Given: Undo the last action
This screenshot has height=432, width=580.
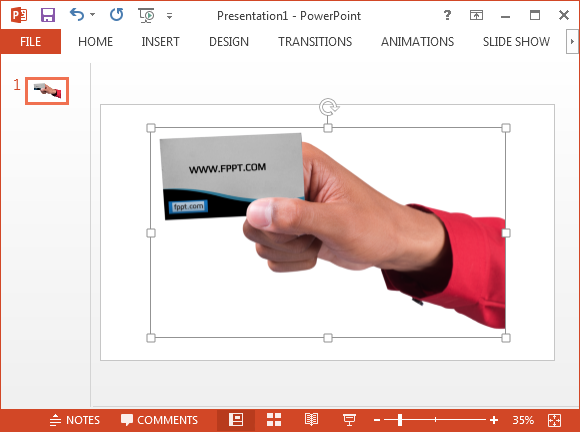Looking at the screenshot, I should click(x=77, y=15).
